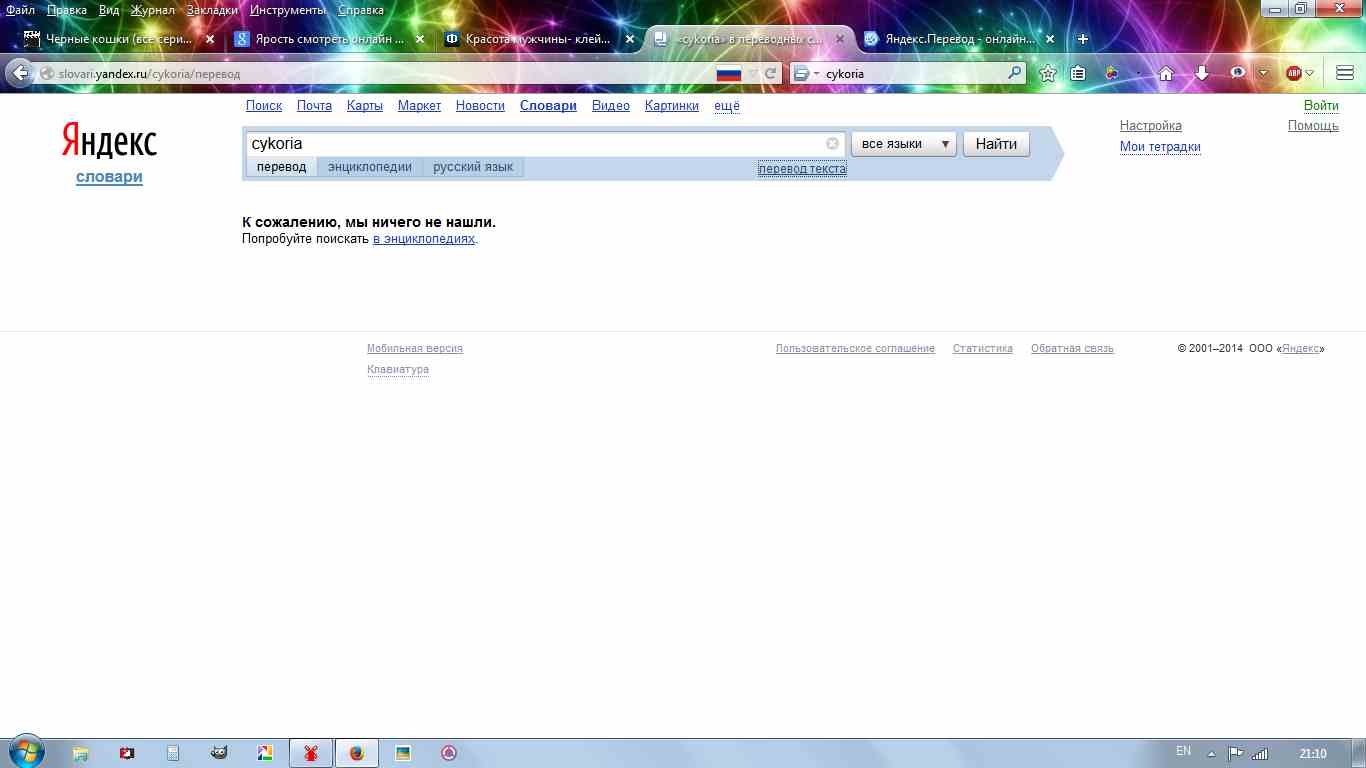
Task: Follow the "в энциклопедиях" link
Action: (x=423, y=240)
